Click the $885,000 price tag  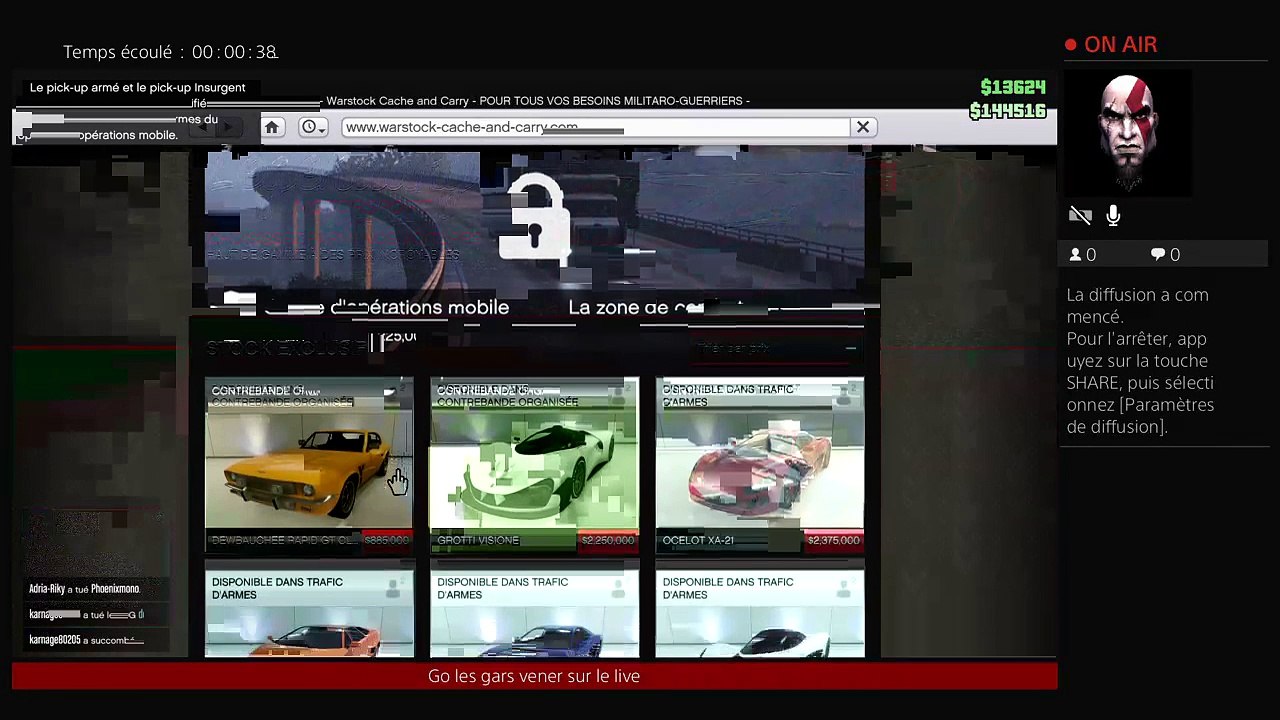point(387,540)
